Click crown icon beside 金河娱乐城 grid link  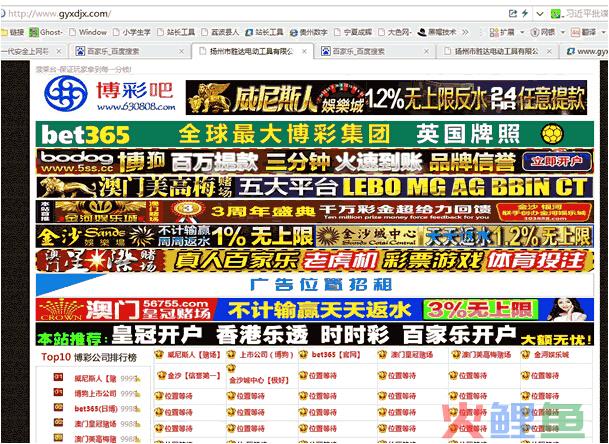click(525, 354)
